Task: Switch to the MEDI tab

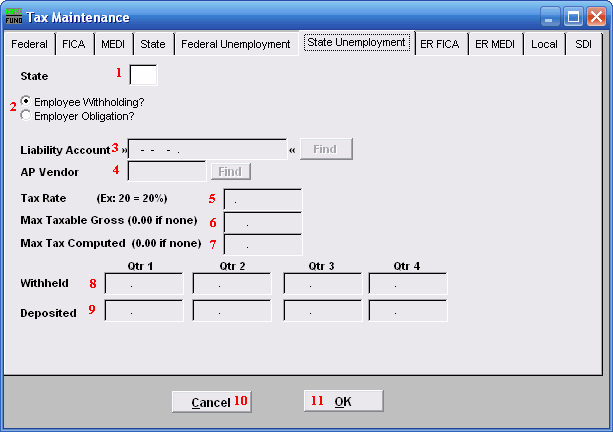Action: point(114,45)
